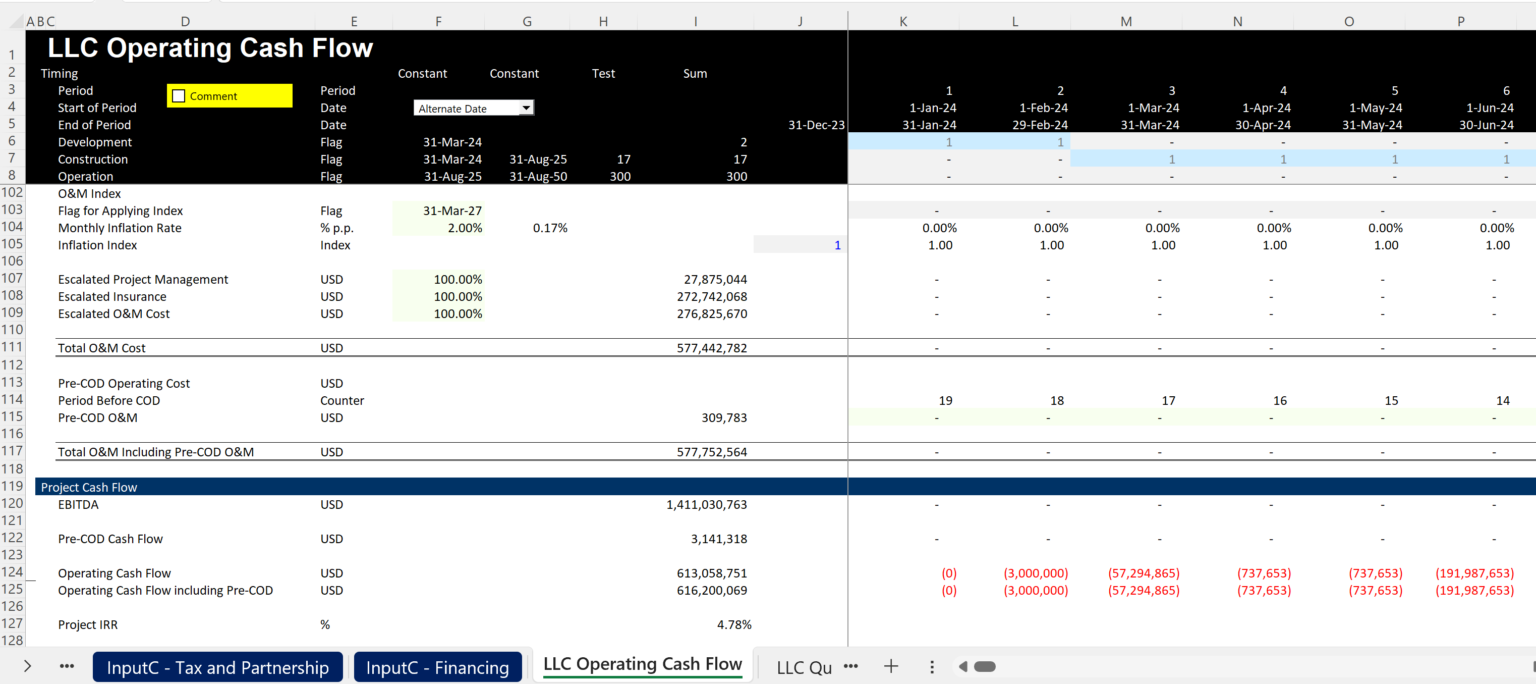Click column header D
The height and width of the screenshot is (684, 1536).
(185, 20)
